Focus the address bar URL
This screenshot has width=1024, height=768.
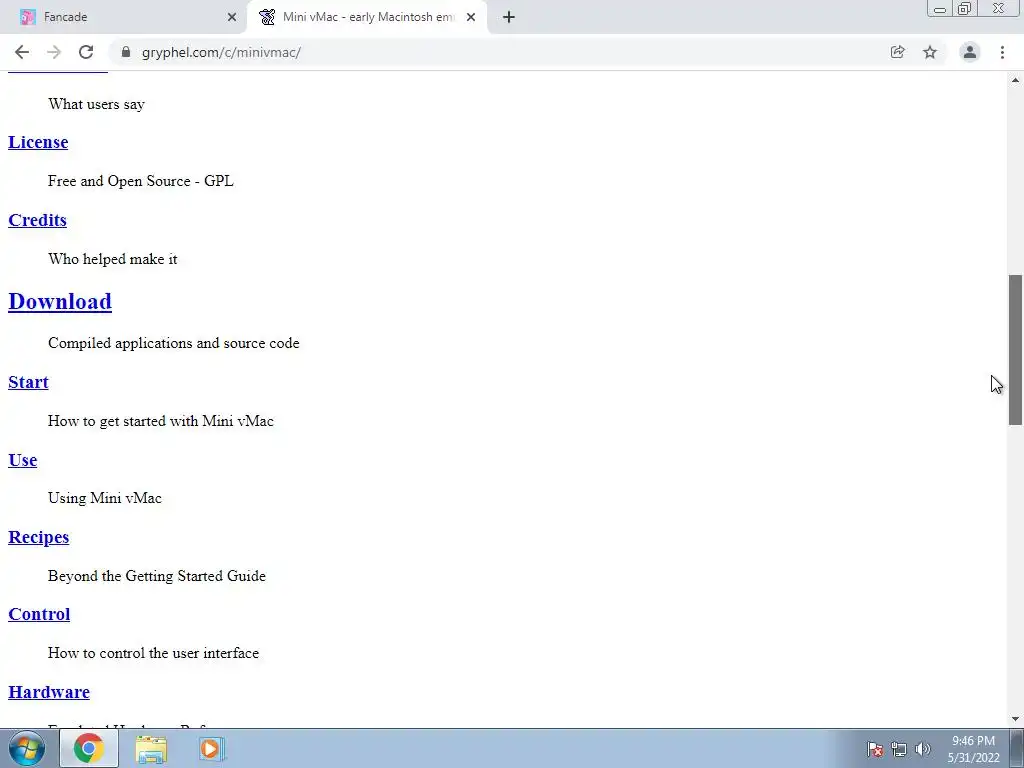click(221, 52)
